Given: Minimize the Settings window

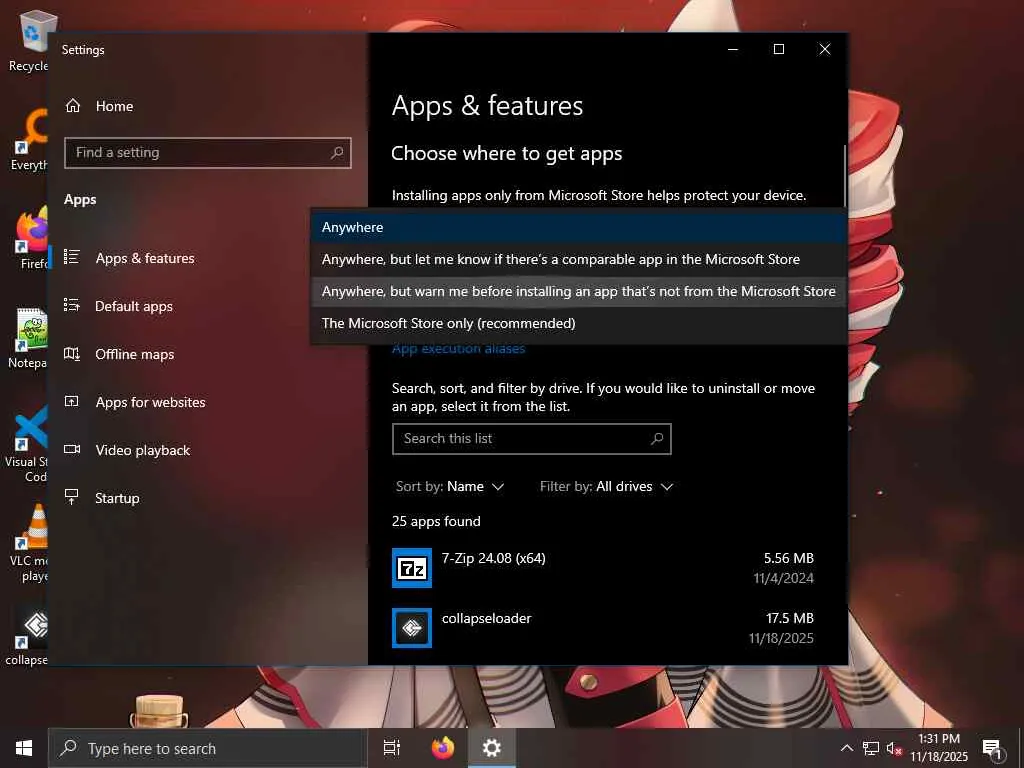Looking at the screenshot, I should [733, 49].
